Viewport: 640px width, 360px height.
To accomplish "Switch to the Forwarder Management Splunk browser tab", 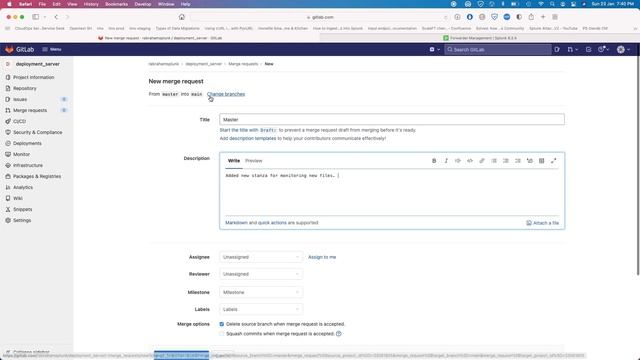I will [480, 38].
